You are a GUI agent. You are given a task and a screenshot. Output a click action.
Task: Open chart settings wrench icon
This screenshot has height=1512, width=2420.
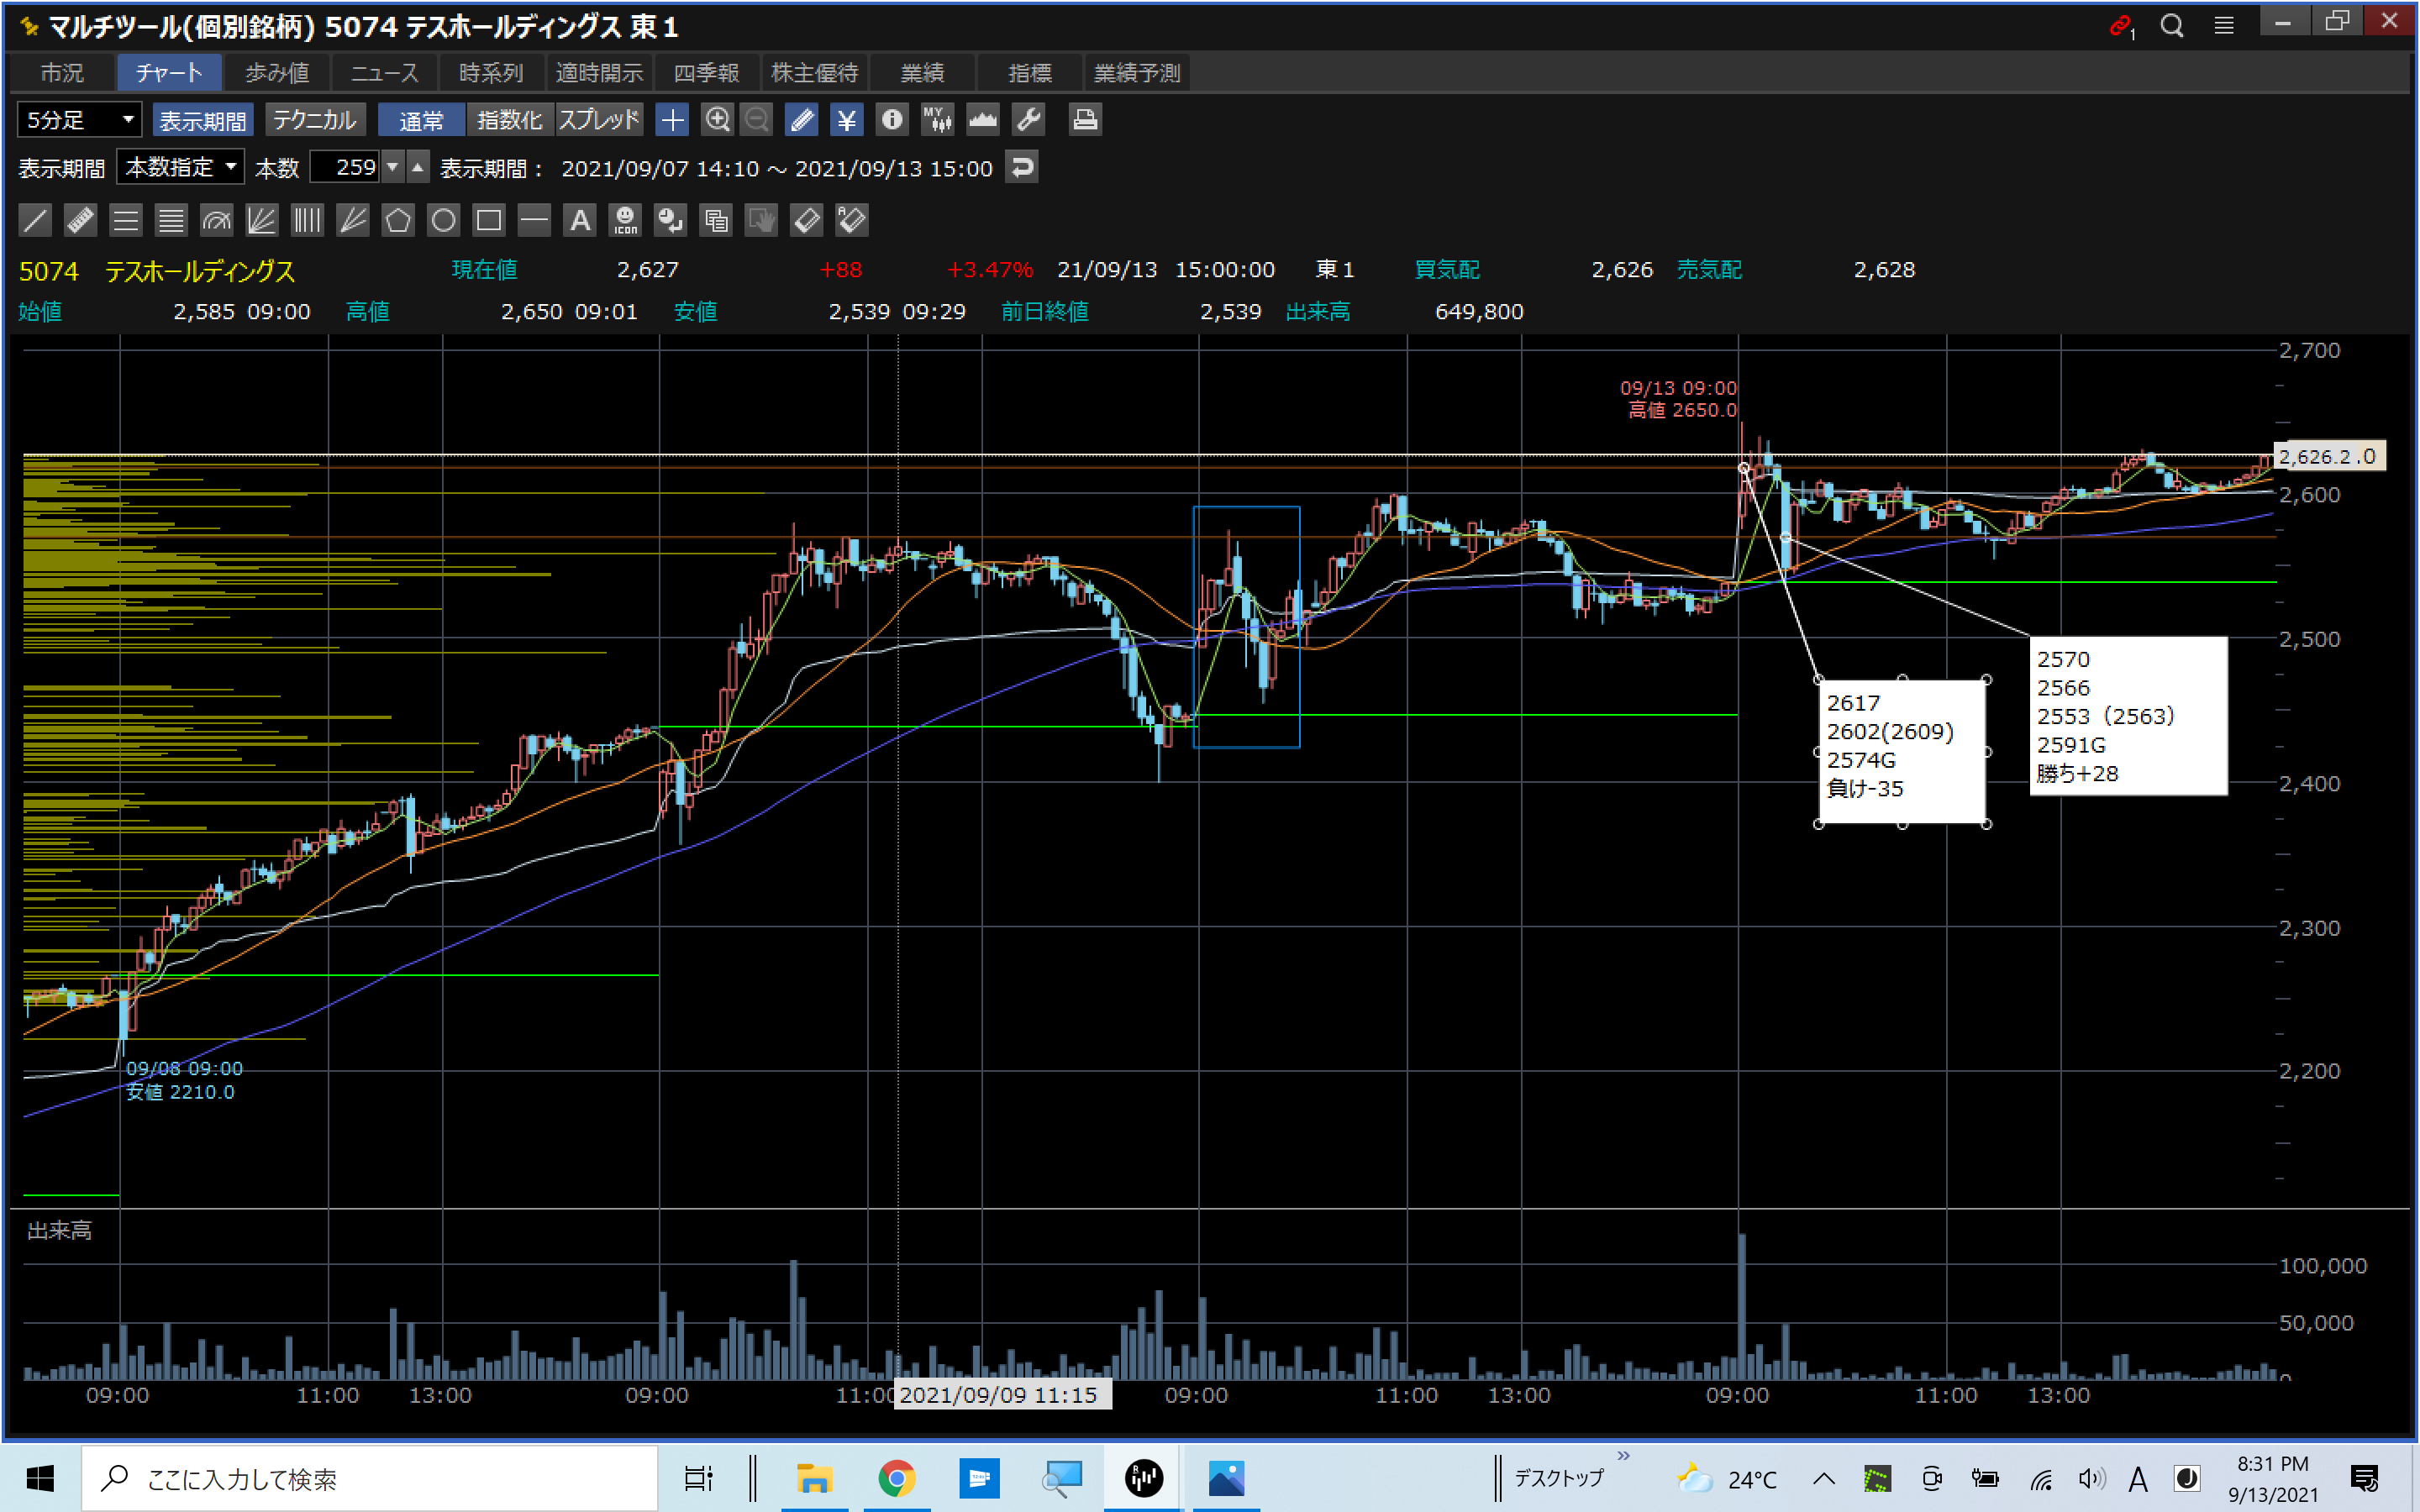pyautogui.click(x=1029, y=120)
